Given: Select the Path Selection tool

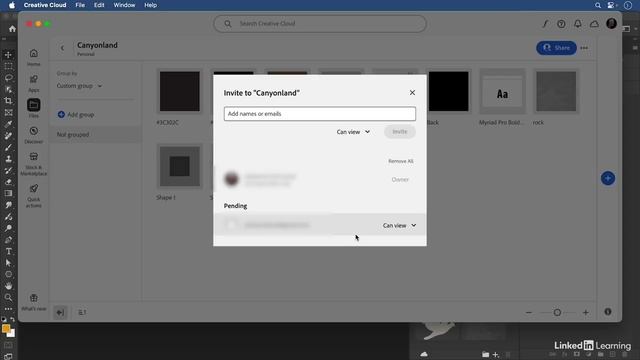Looking at the screenshot, I should [x=8, y=263].
